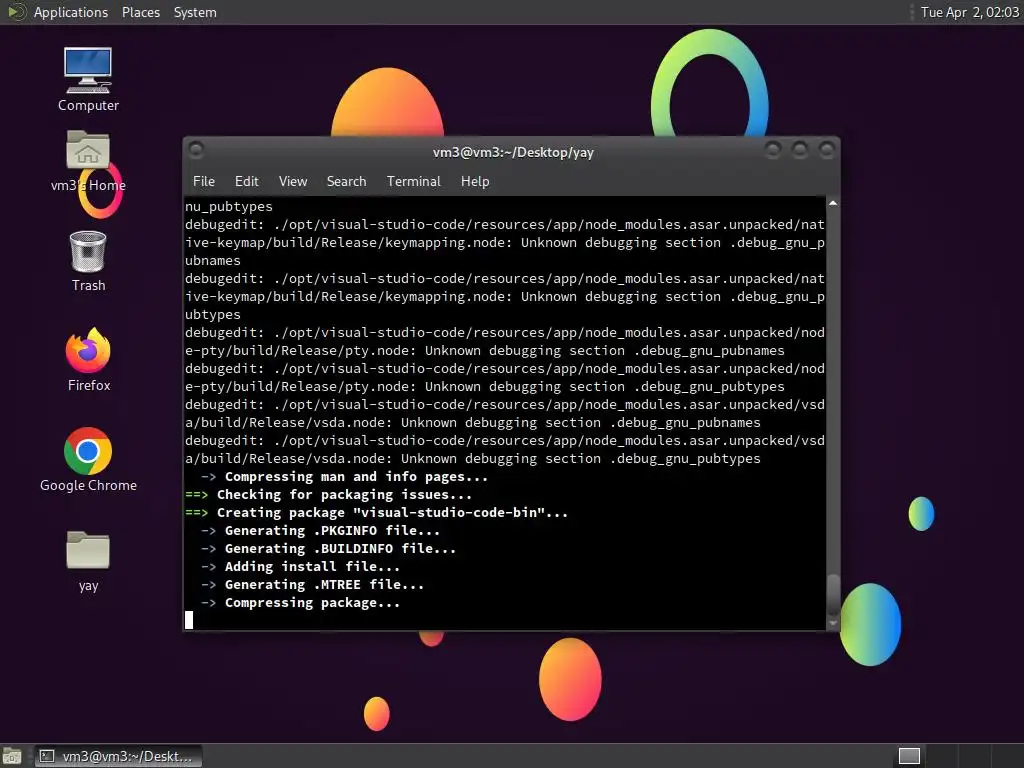Close the terminal window
Viewport: 1024px width, 768px height.
(826, 151)
